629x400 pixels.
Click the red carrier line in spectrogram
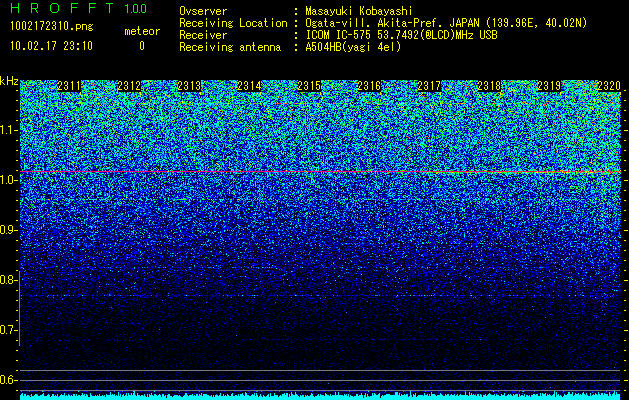pos(320,172)
